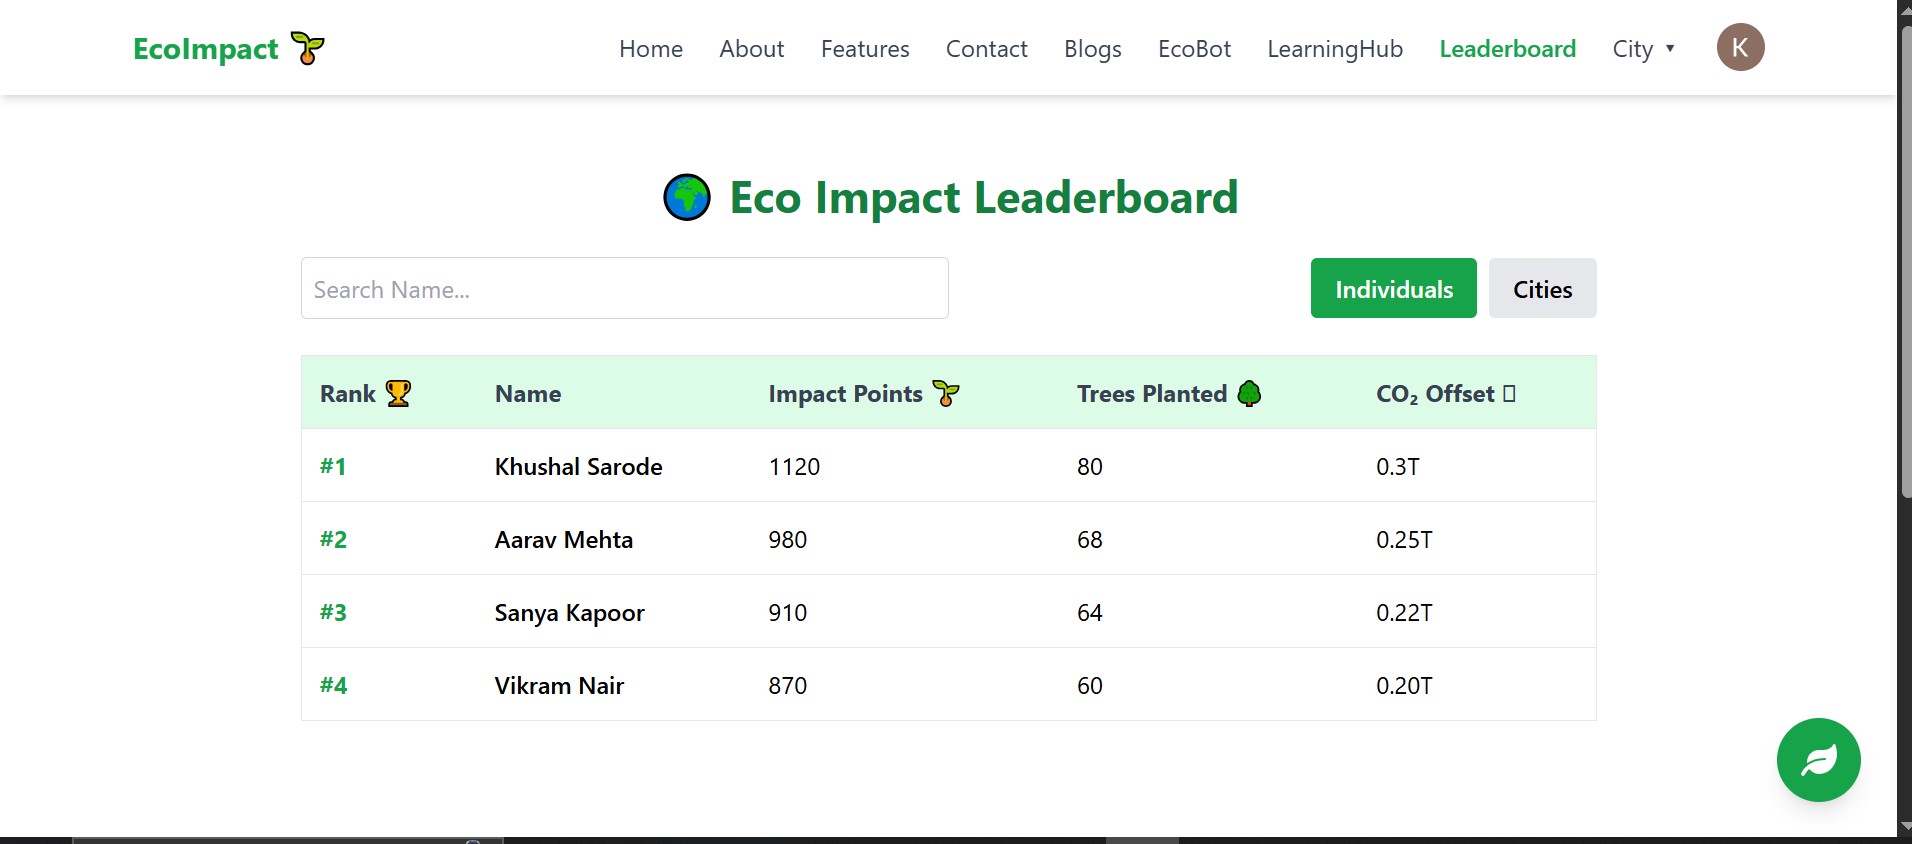Open the Features page link
The height and width of the screenshot is (844, 1912).
tap(865, 49)
